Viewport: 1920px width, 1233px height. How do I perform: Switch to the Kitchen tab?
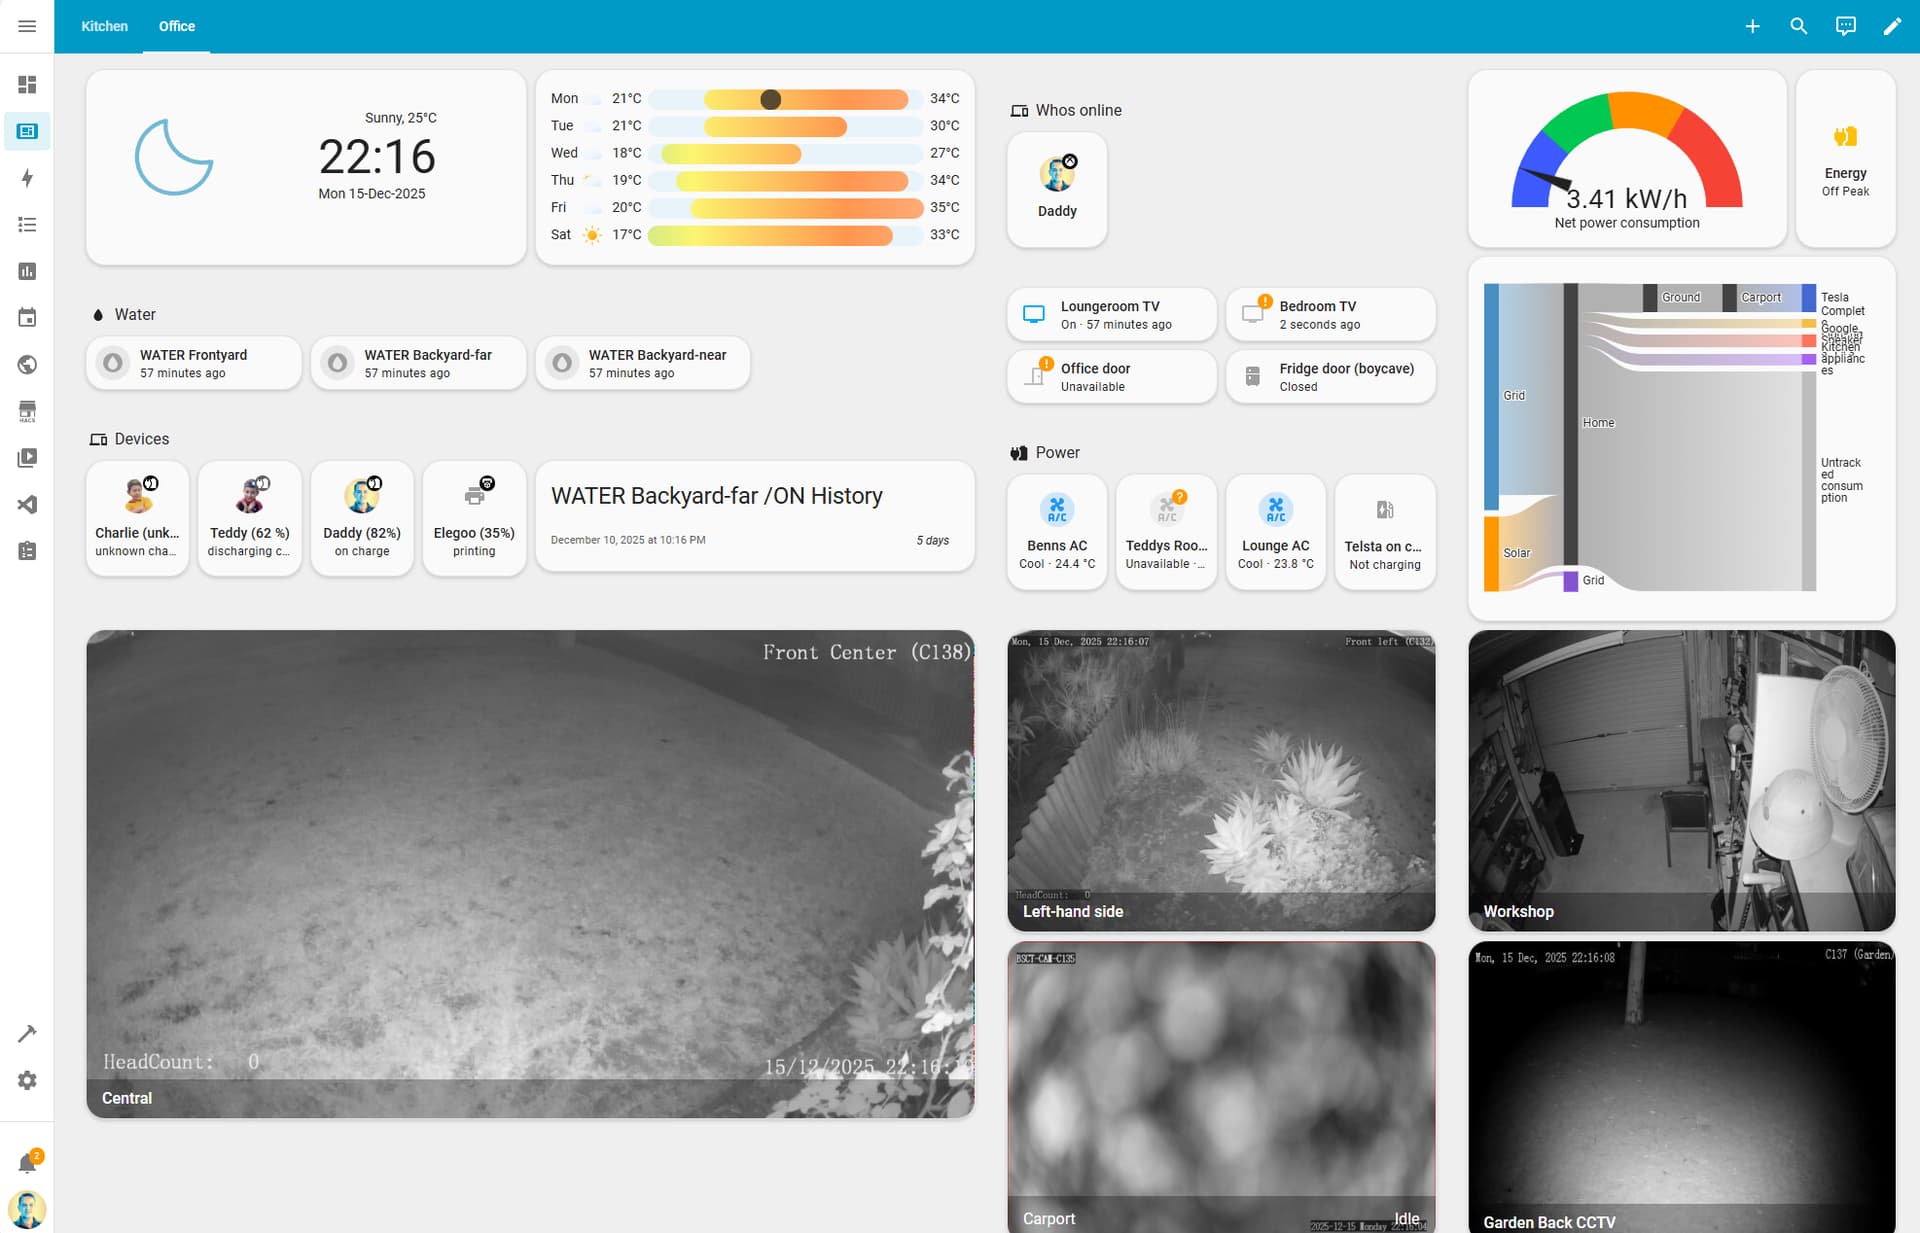coord(104,26)
